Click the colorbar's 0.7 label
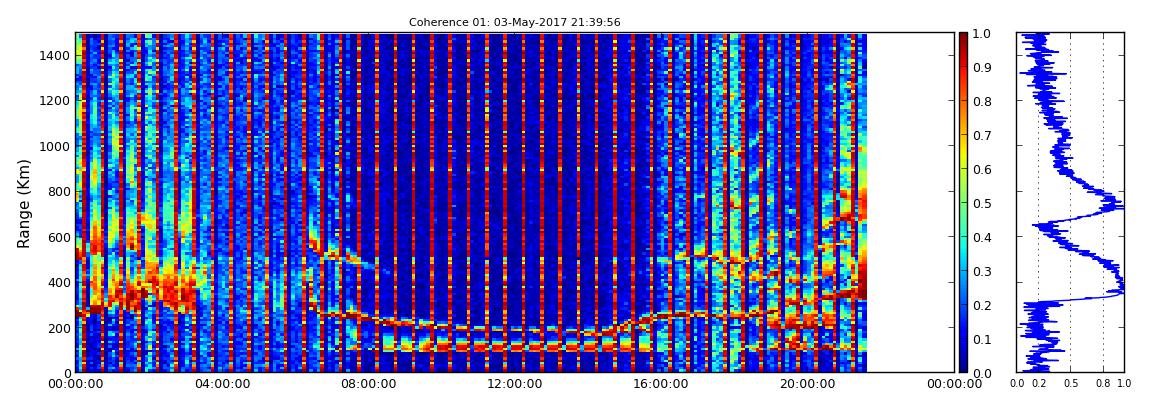 coord(984,136)
